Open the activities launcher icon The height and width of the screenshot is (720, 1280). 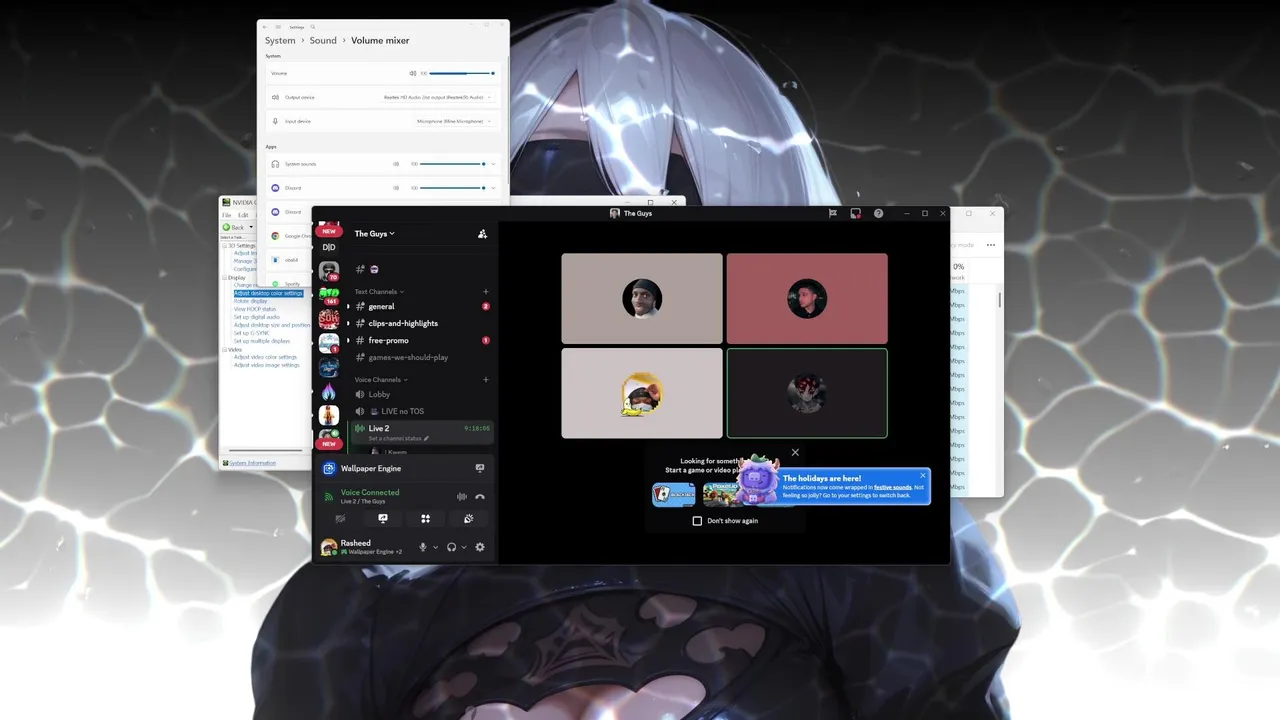(426, 519)
